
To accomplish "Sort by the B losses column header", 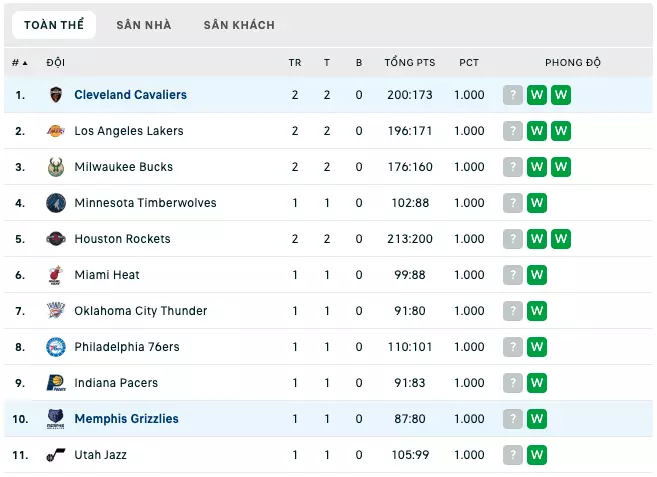I will [359, 63].
